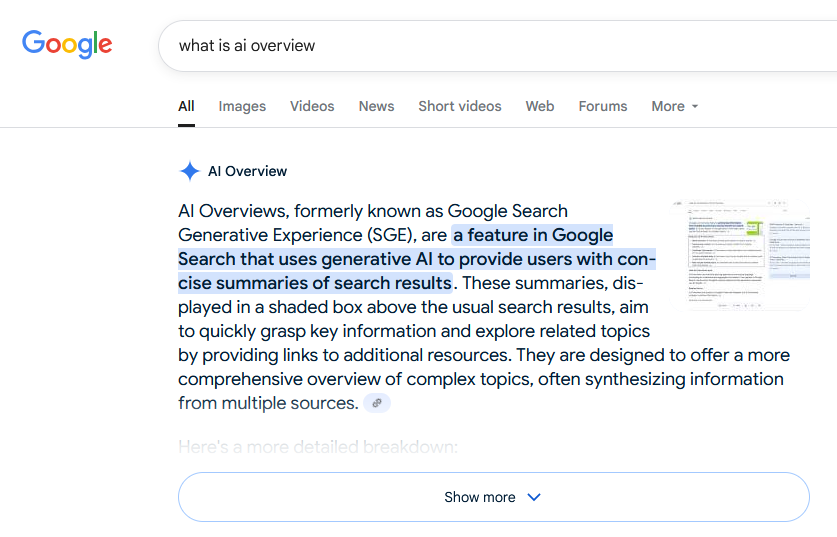Image resolution: width=837 pixels, height=537 pixels.
Task: Click the Google logo
Action: (x=67, y=44)
